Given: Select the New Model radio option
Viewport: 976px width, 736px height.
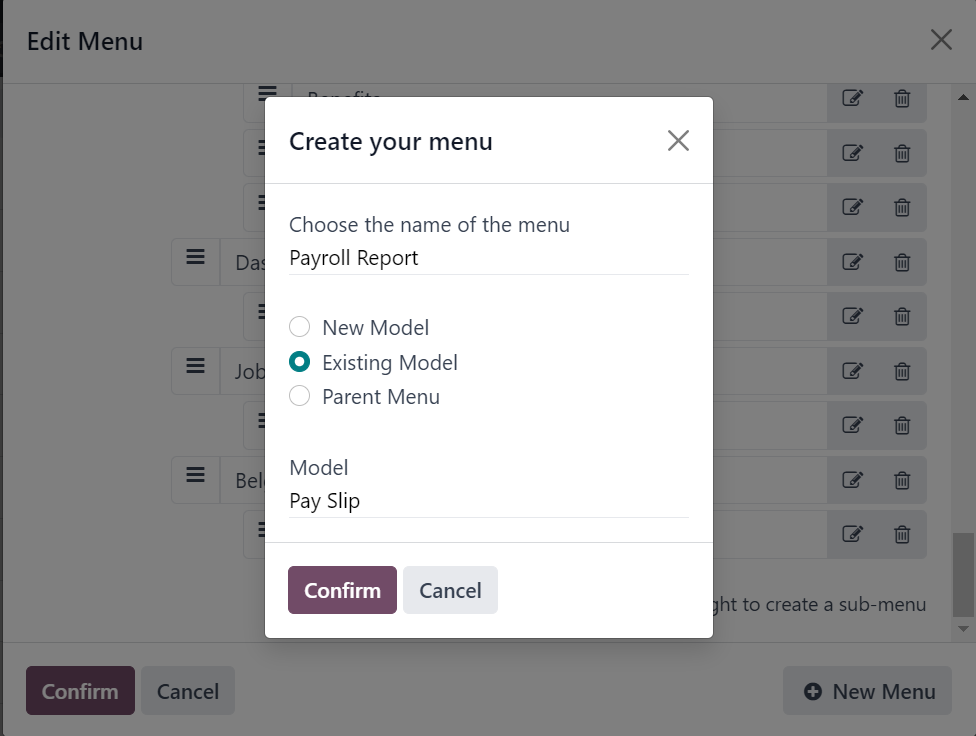Looking at the screenshot, I should [299, 327].
